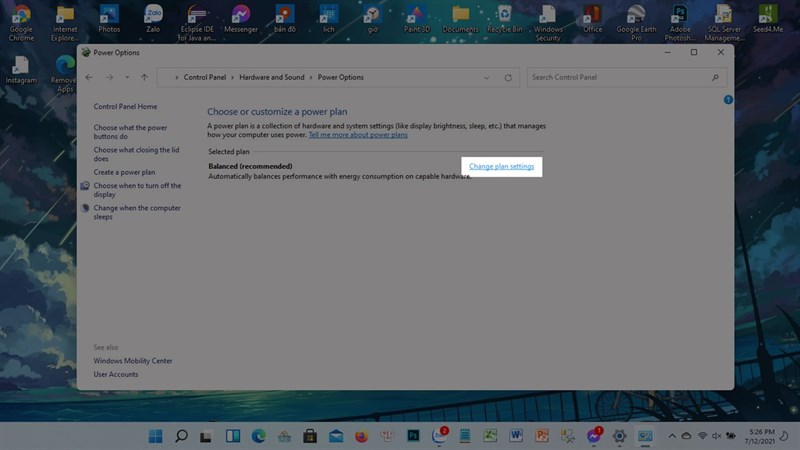Open Firefox from the taskbar

362,436
